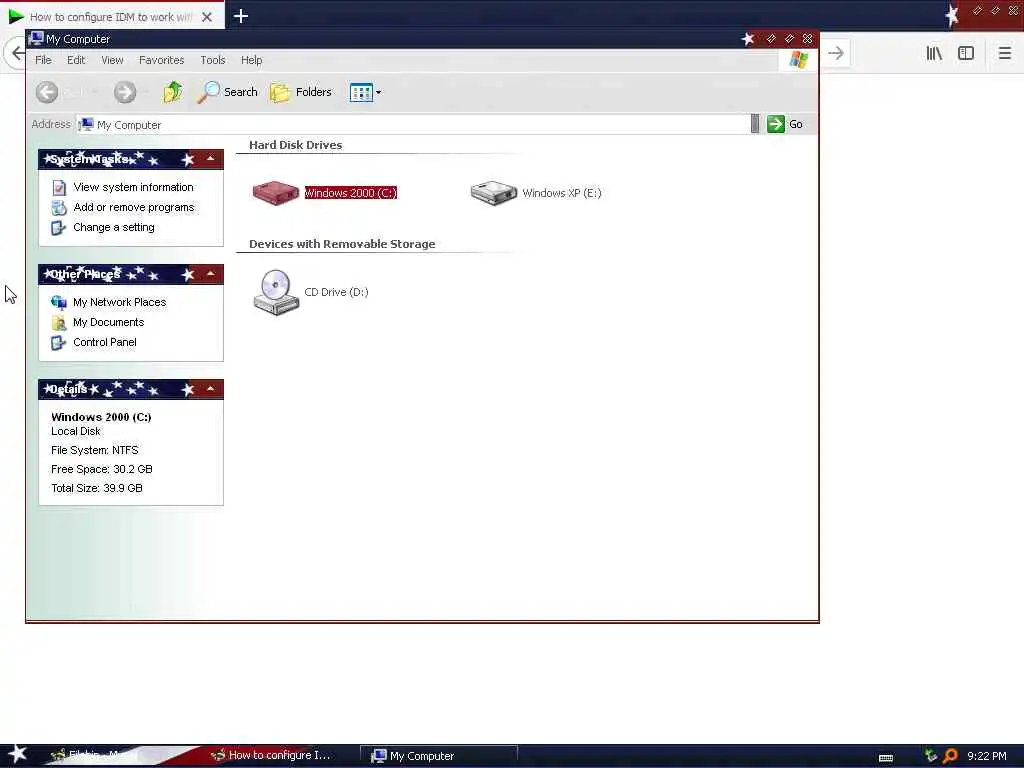Click the Total Size: 39.9 GB text

[97, 488]
